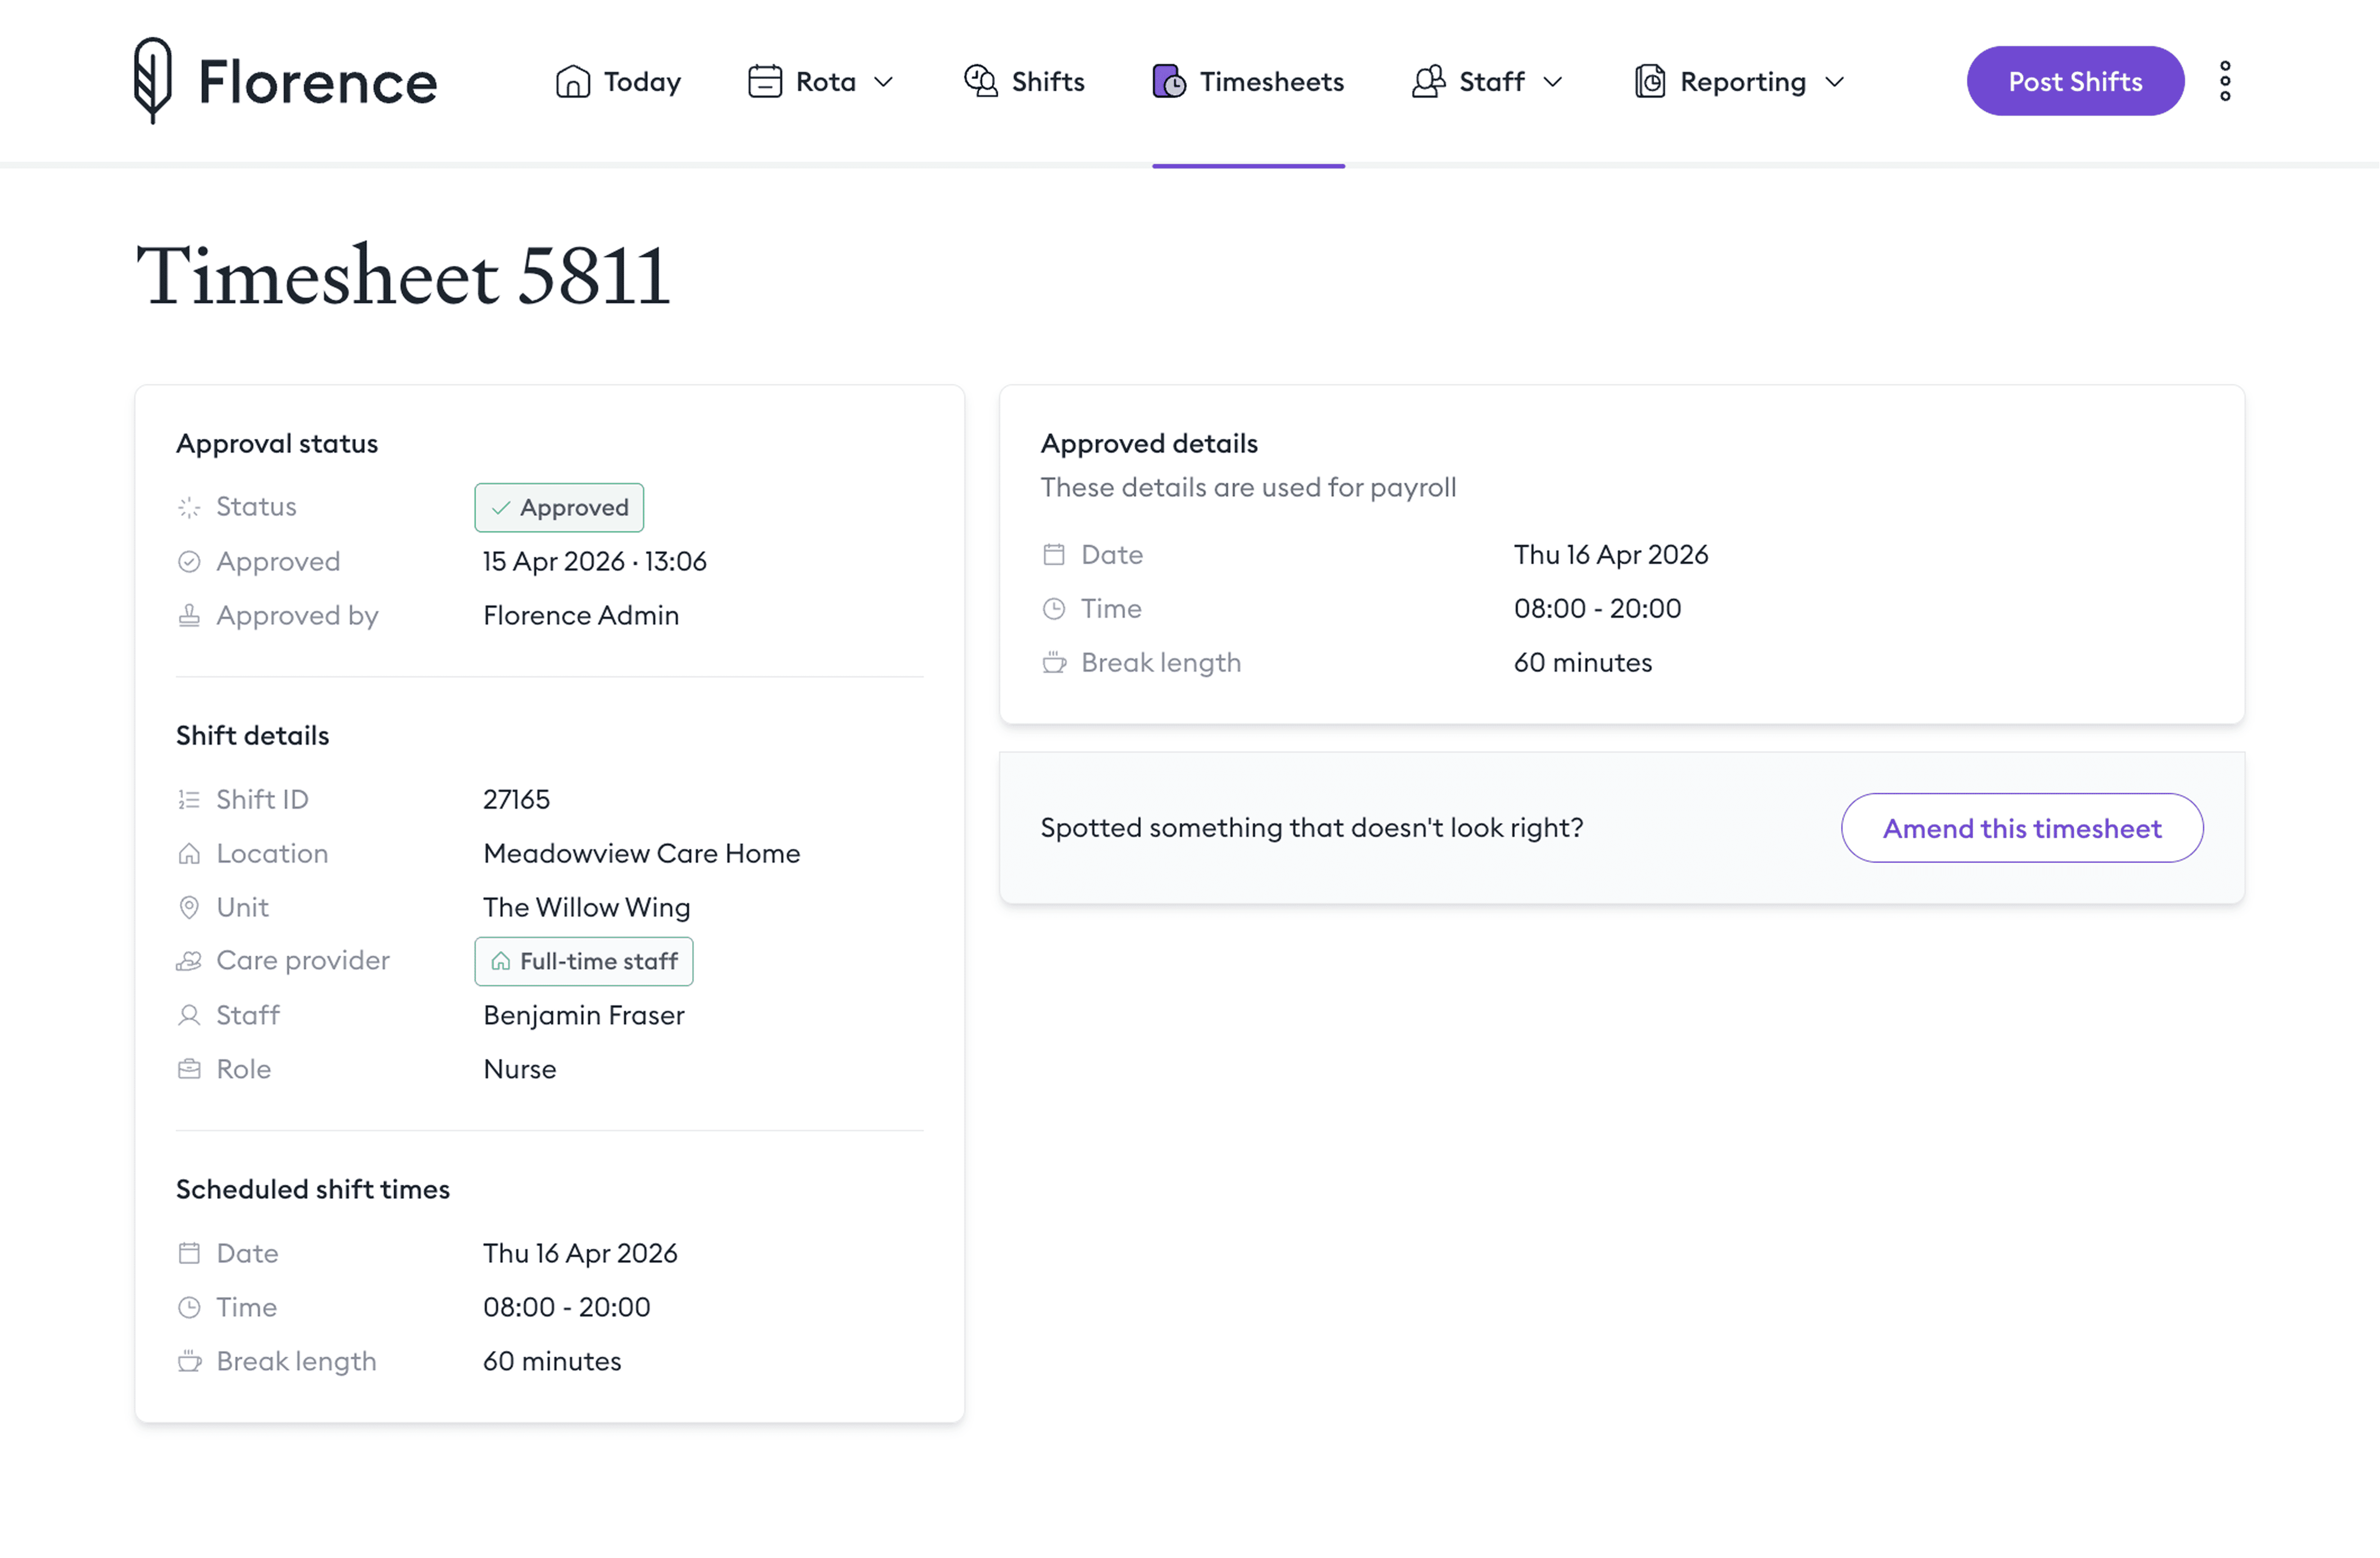Click the Florence feather logo icon
This screenshot has width=2380, height=1558.
(x=153, y=81)
